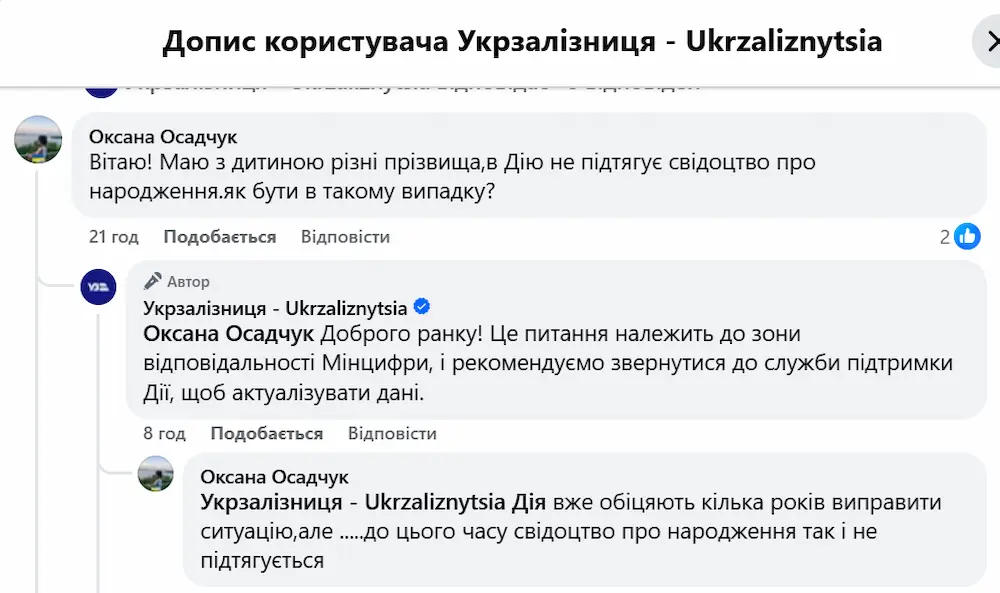Click the reaction count showing 2
This screenshot has width=1000, height=593.
[944, 237]
